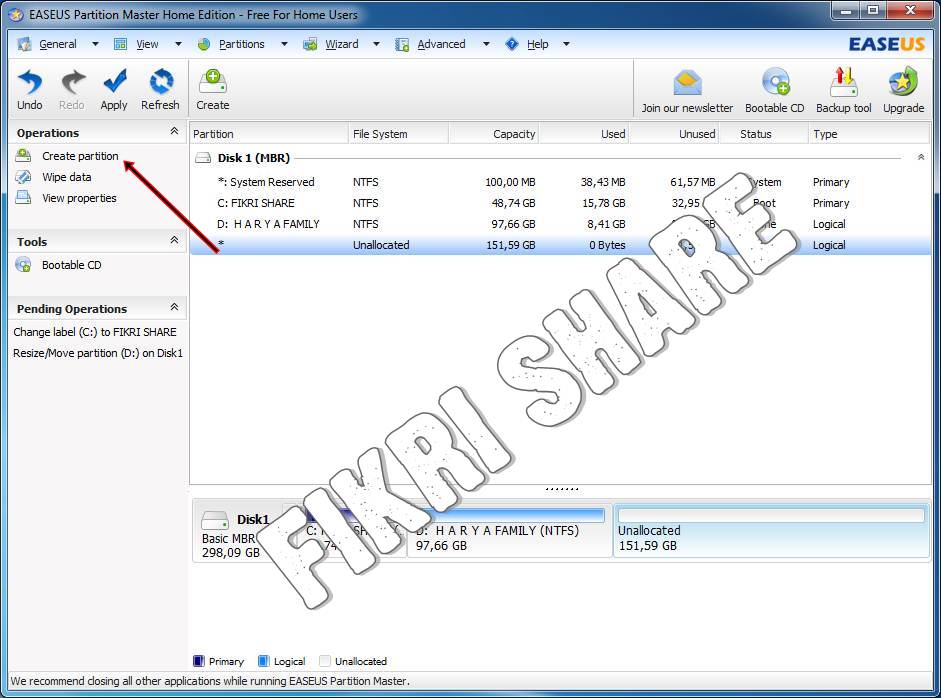Viewport: 941px width, 698px height.
Task: Apply pending operations with the checkmark icon
Action: click(114, 82)
